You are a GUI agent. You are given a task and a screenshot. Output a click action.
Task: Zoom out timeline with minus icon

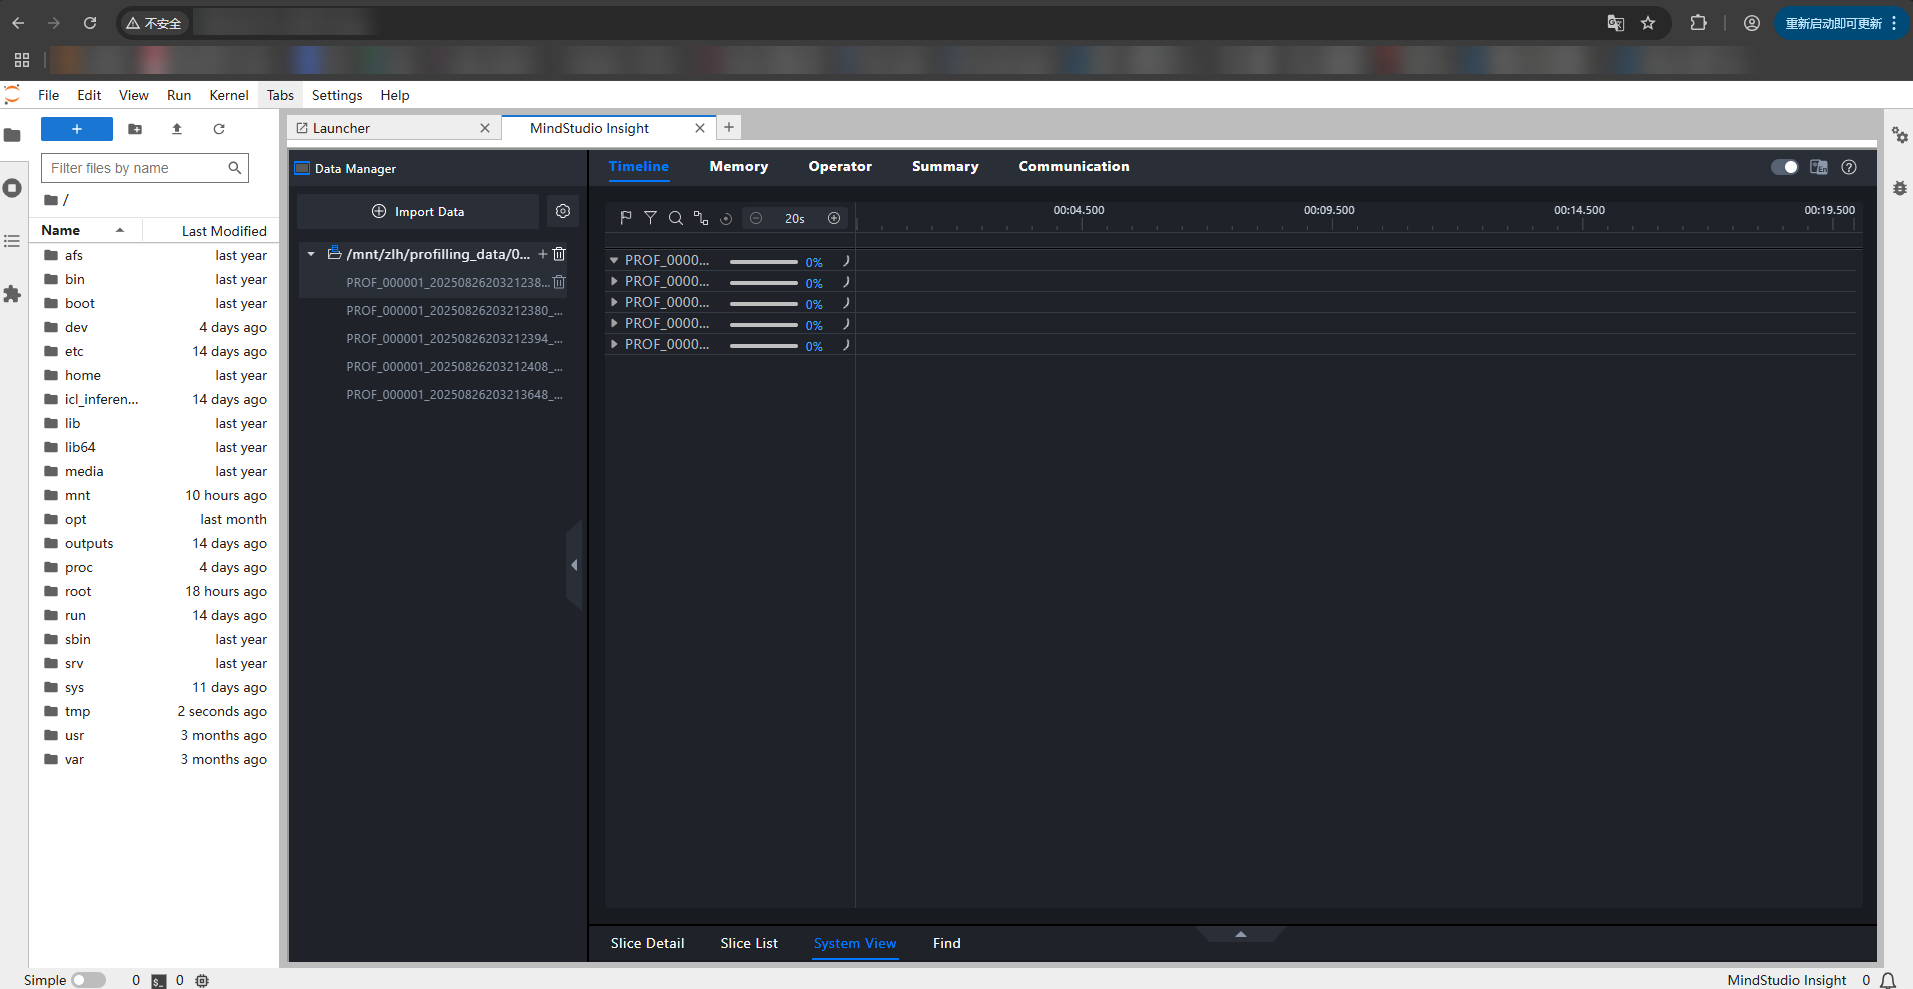[756, 218]
